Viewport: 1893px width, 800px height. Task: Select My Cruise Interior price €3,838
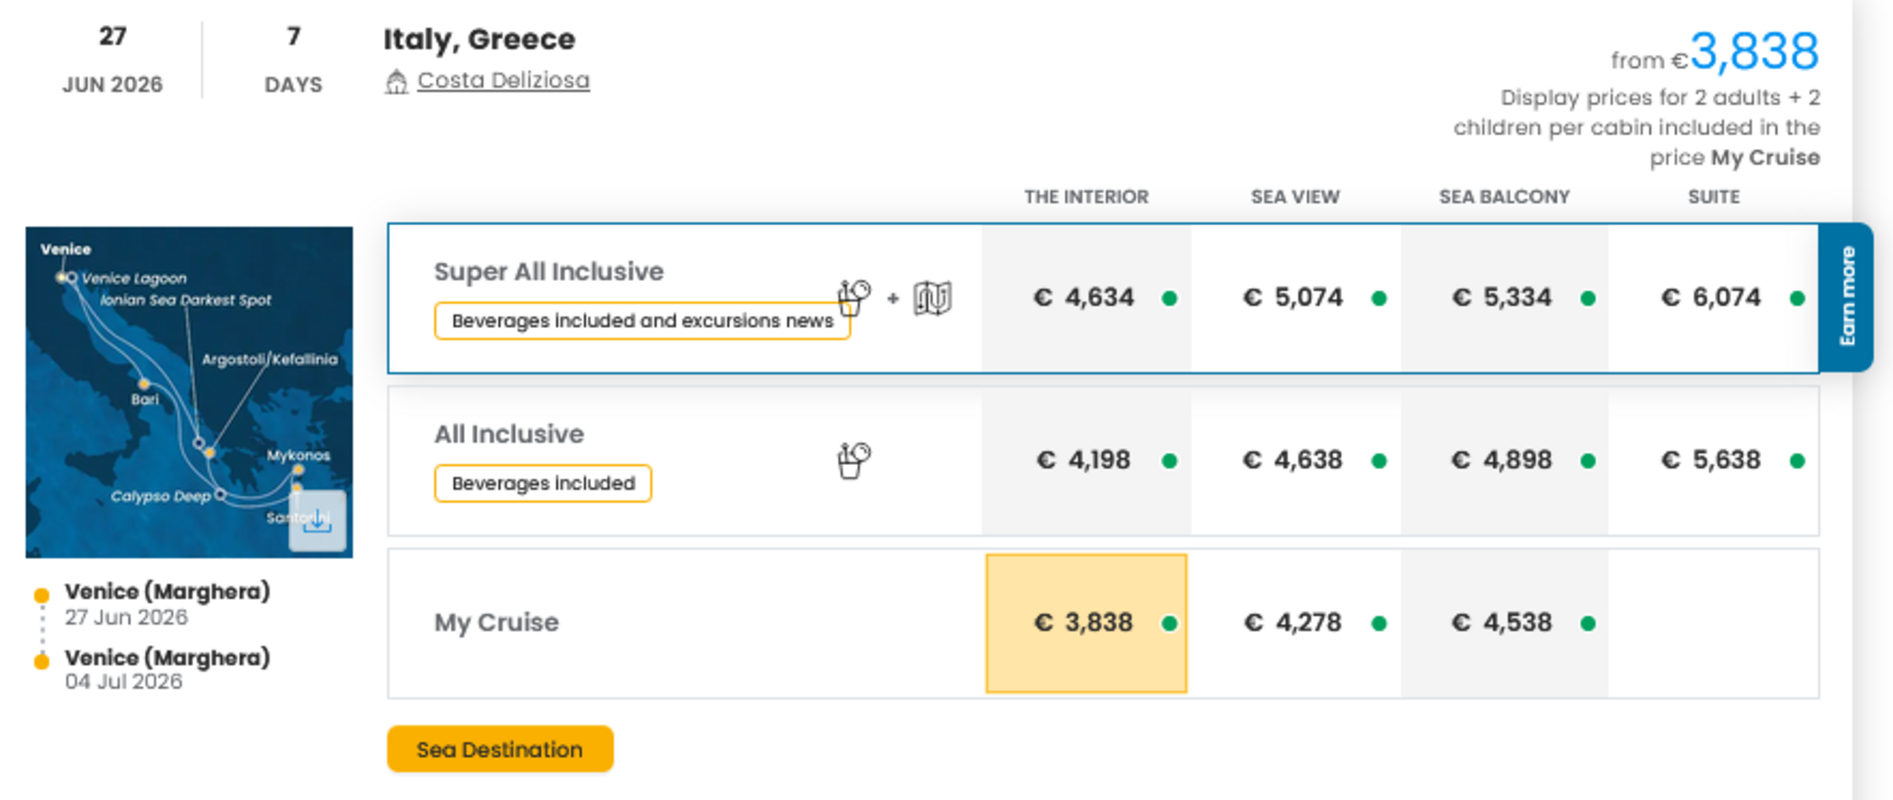[x=1085, y=623]
